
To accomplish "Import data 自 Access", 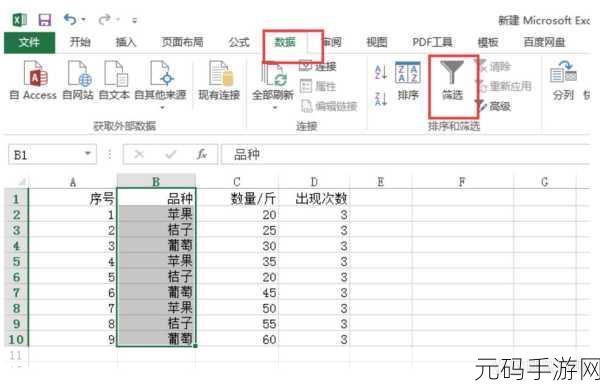I will click(x=33, y=80).
